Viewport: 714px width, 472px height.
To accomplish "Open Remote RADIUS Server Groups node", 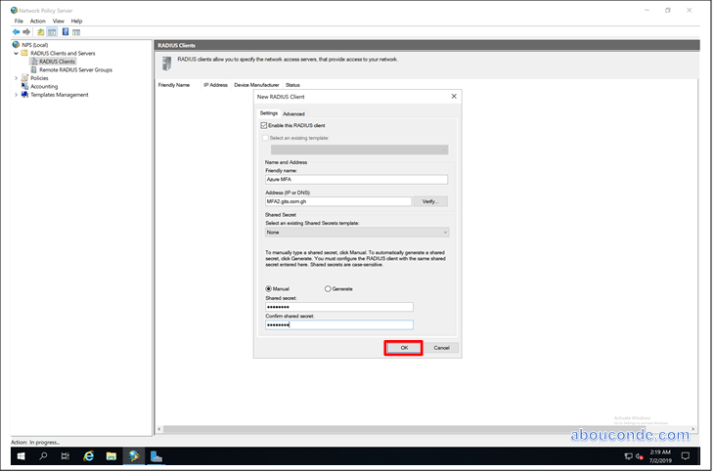I will point(75,69).
